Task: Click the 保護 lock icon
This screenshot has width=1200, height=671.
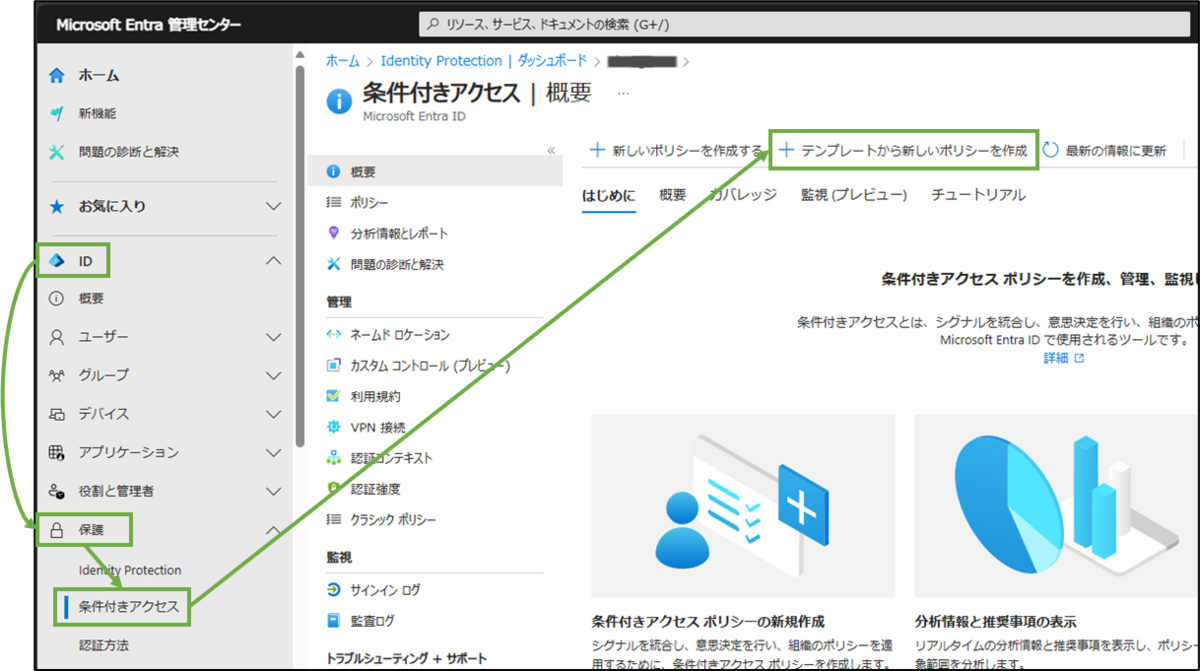Action: click(x=57, y=530)
